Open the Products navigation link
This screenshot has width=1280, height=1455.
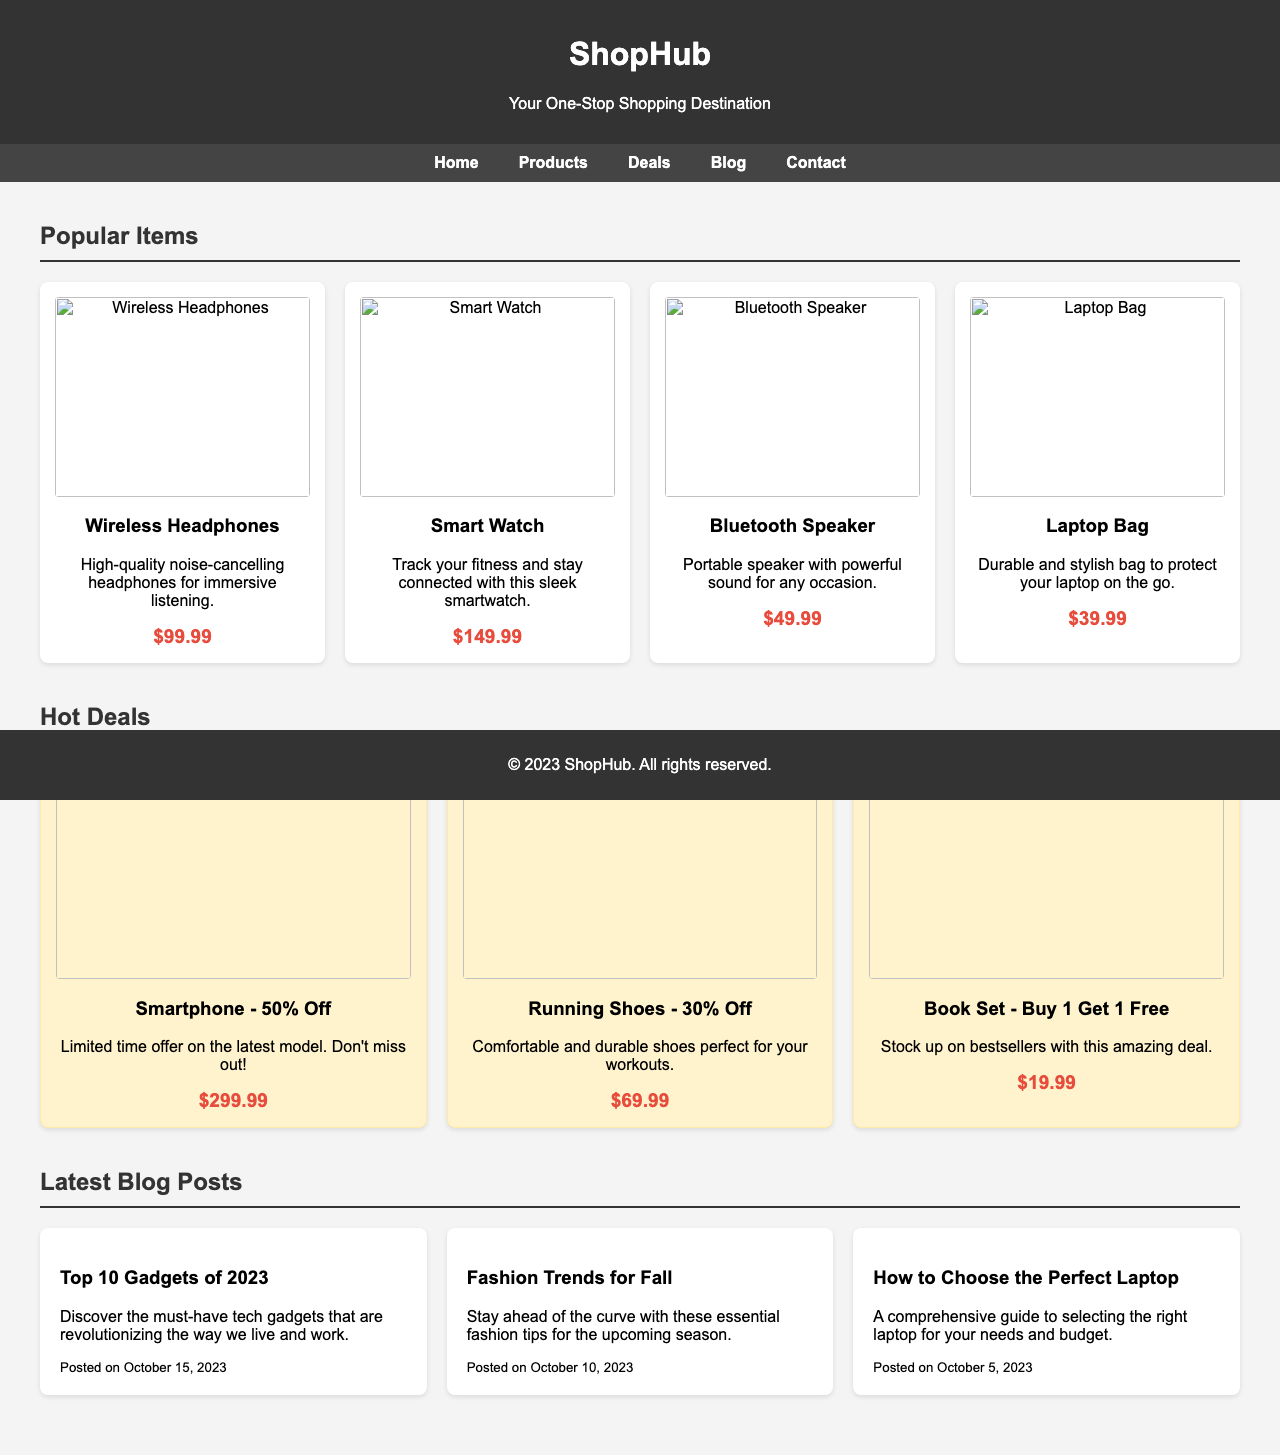553,162
